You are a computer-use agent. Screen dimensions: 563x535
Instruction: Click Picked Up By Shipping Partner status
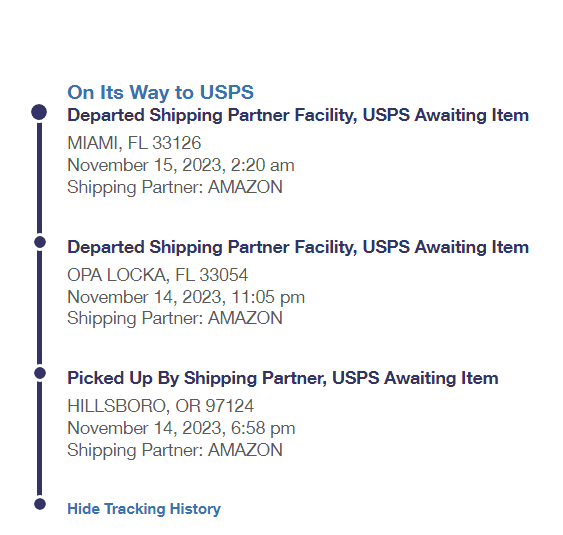pos(283,378)
